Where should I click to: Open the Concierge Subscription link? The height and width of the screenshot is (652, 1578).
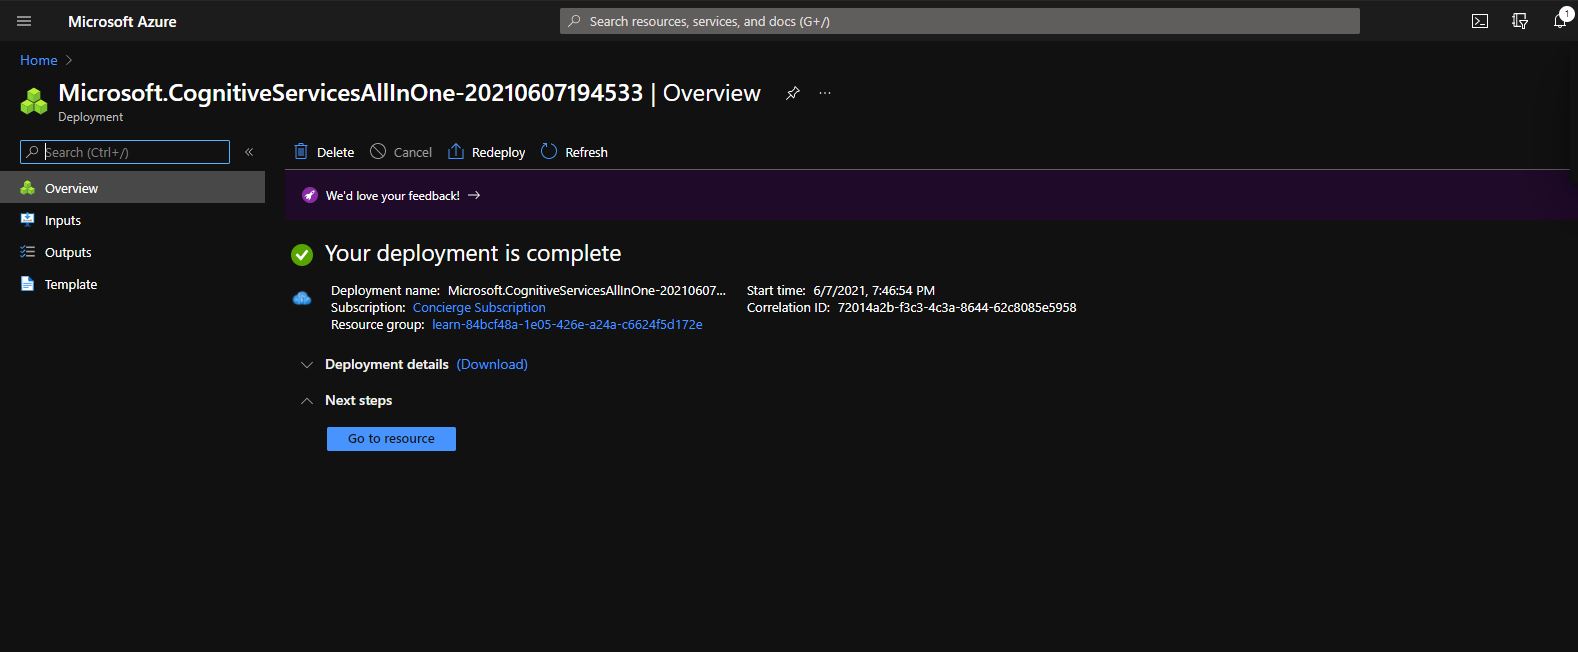coord(479,308)
